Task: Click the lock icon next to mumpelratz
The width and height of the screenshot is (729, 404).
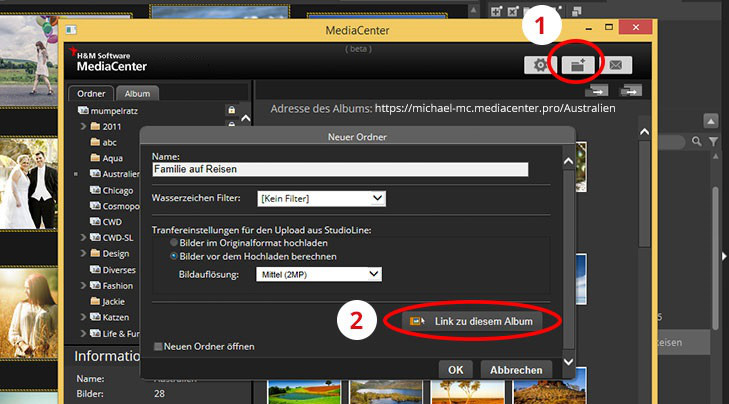Action: [232, 110]
